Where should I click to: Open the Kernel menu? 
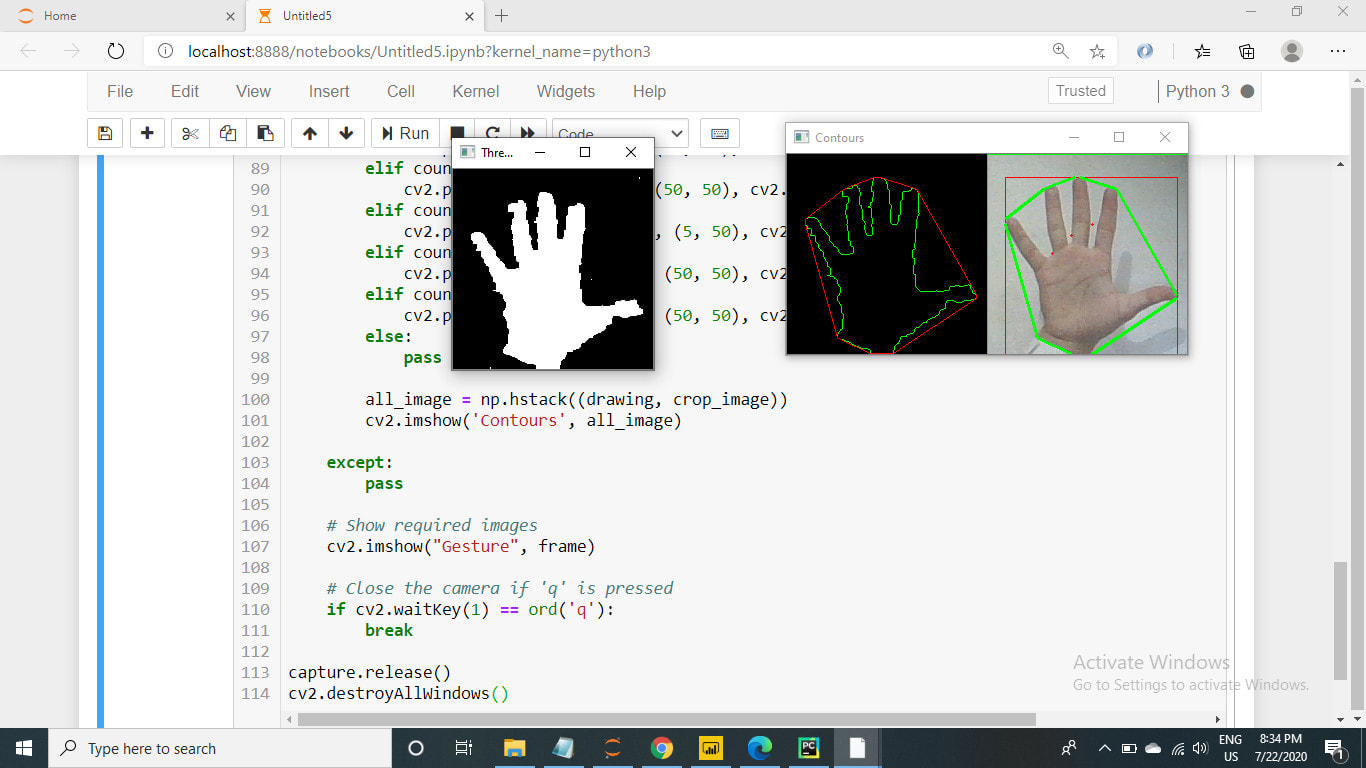coord(475,91)
